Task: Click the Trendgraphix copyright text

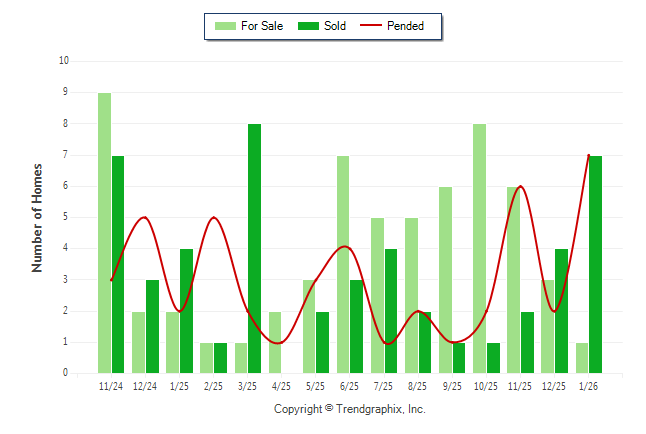Action: coord(350,409)
